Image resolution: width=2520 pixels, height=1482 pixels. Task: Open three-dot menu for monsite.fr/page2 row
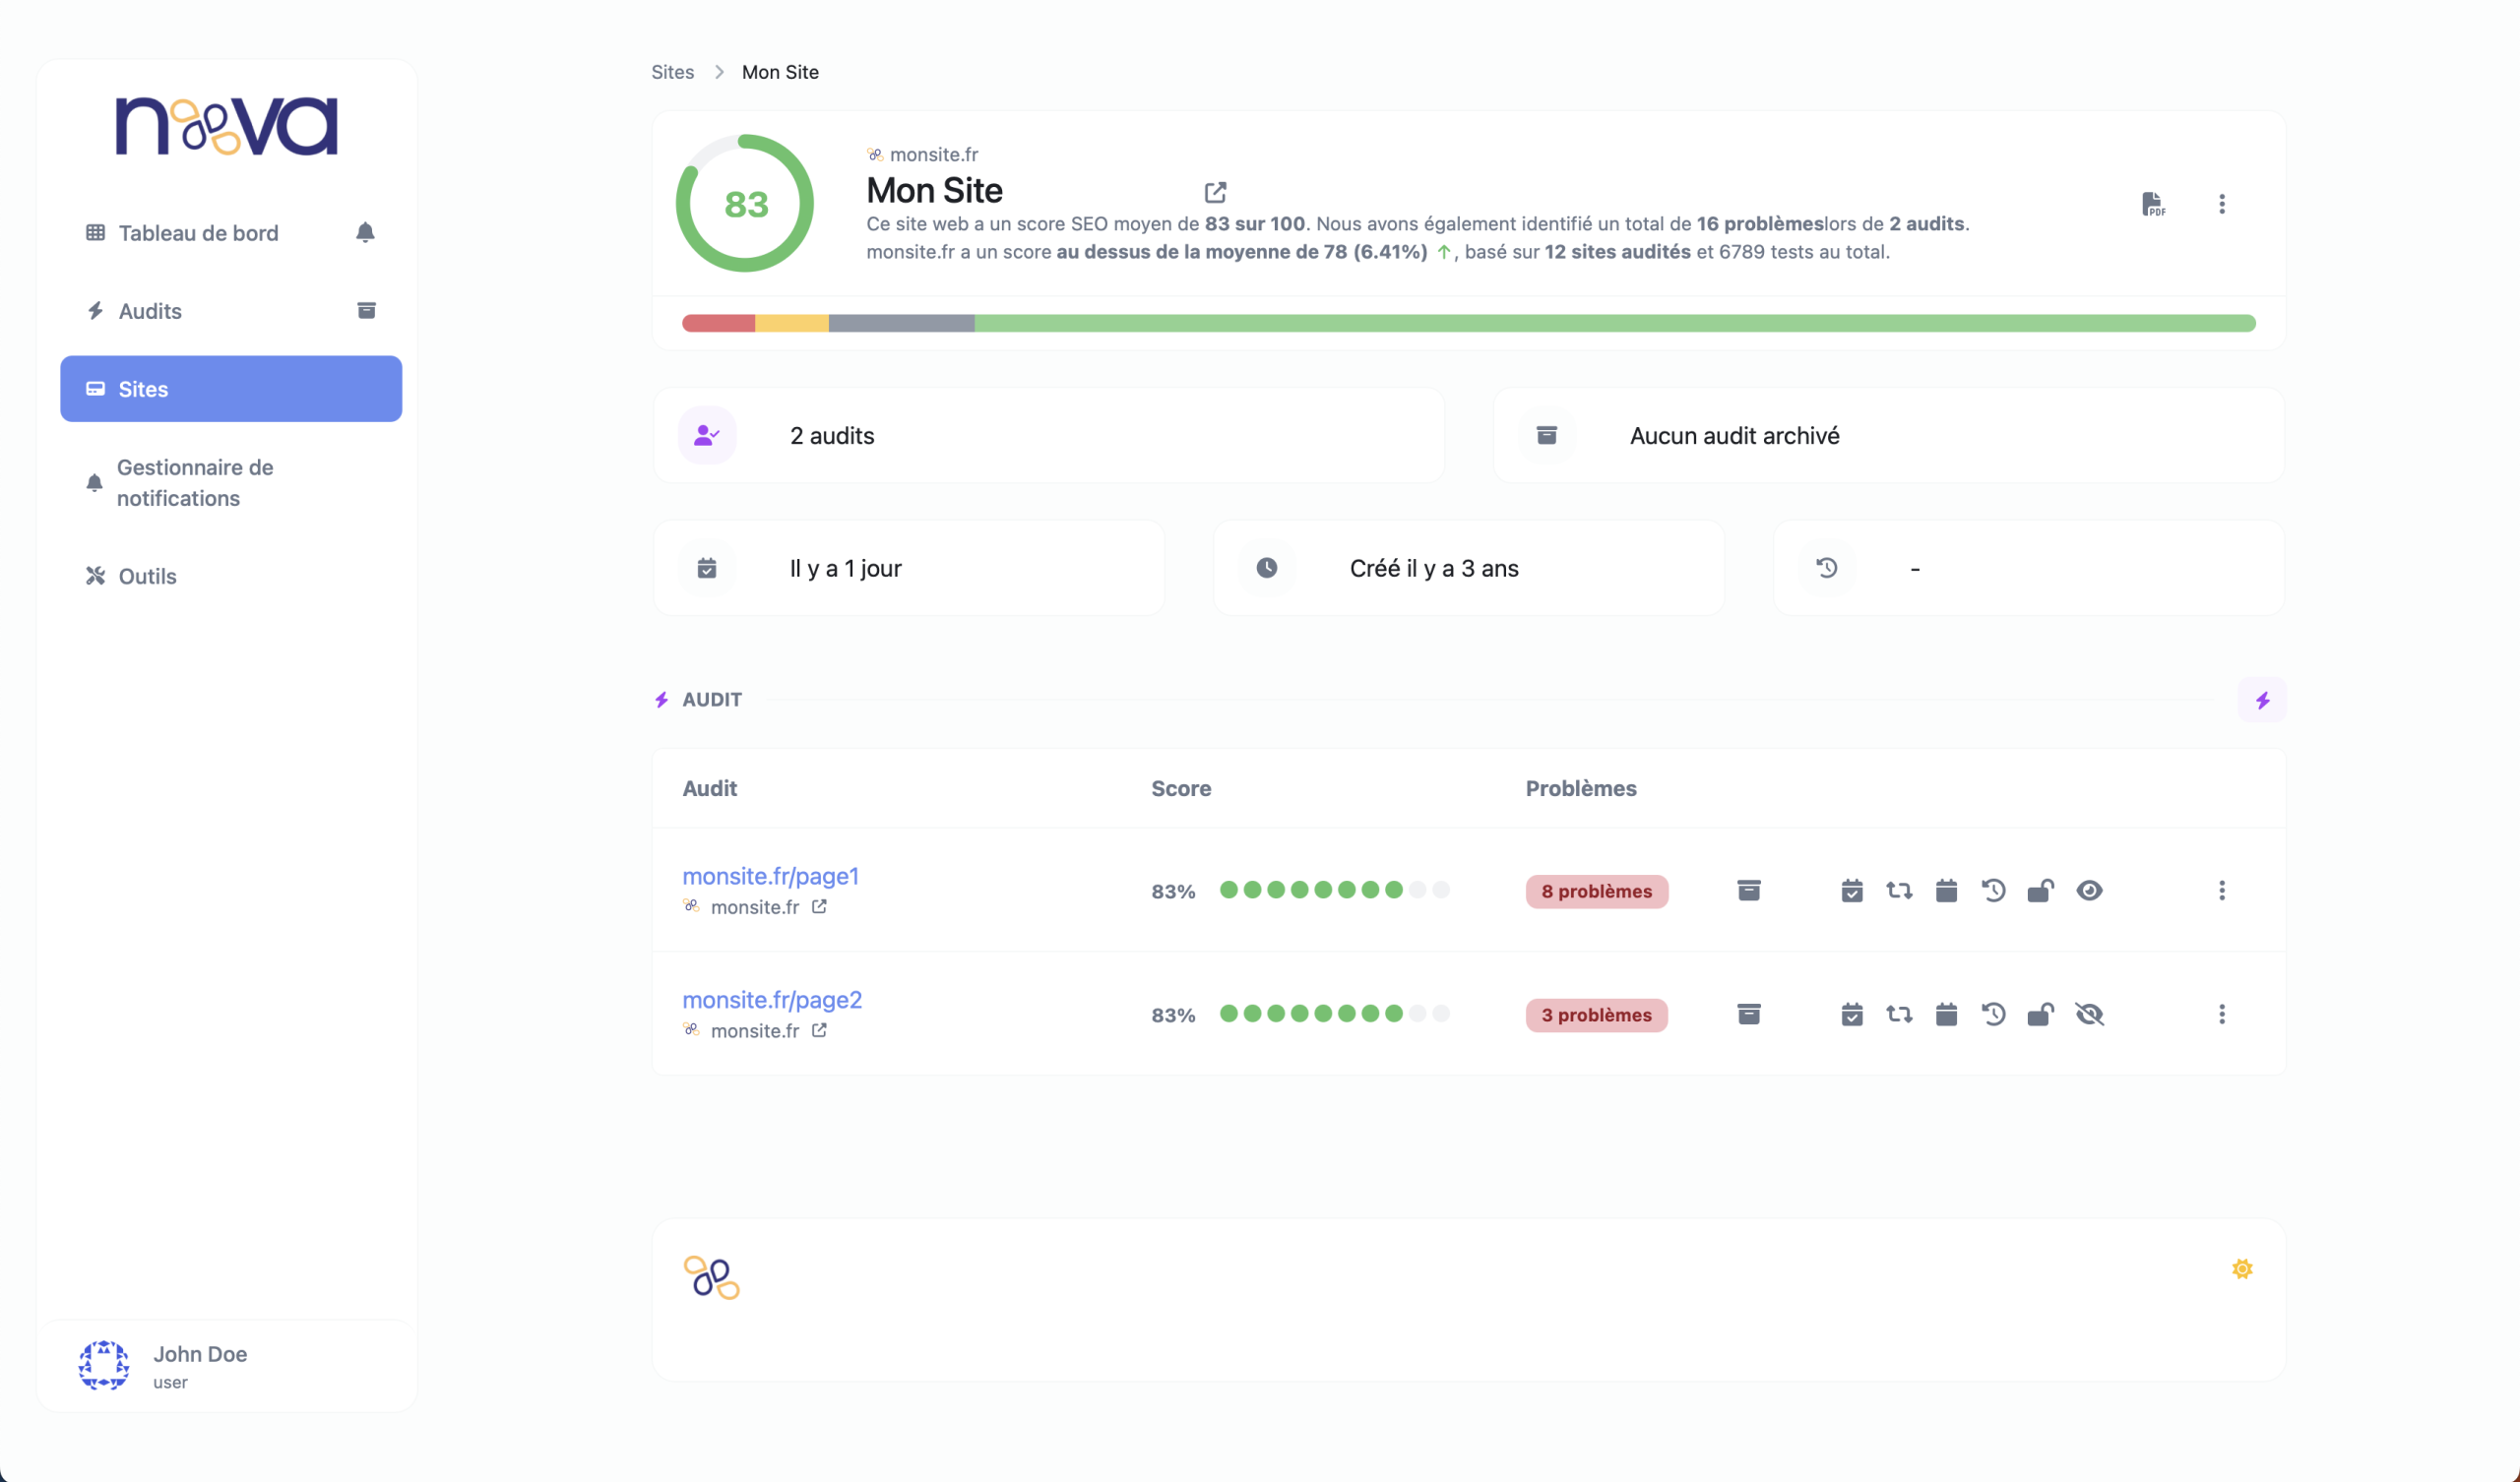click(2222, 1014)
